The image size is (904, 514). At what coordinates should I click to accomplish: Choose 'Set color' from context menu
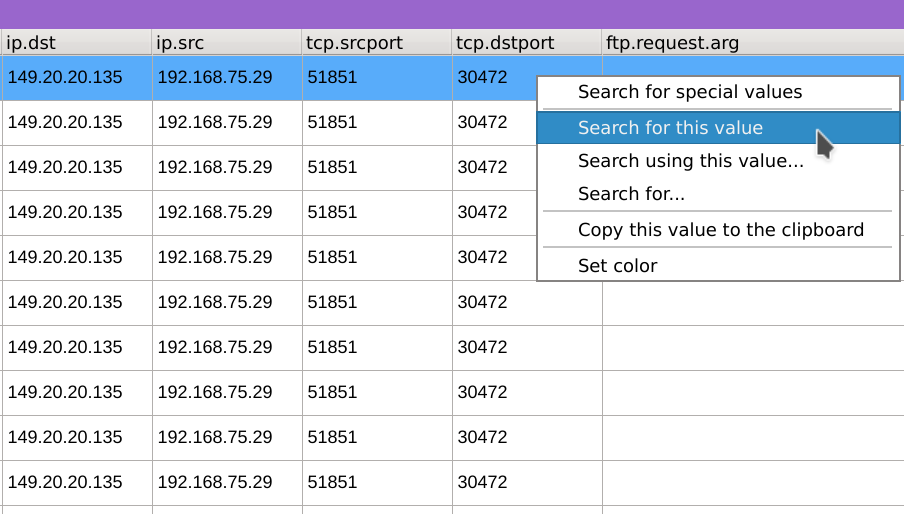(x=617, y=266)
